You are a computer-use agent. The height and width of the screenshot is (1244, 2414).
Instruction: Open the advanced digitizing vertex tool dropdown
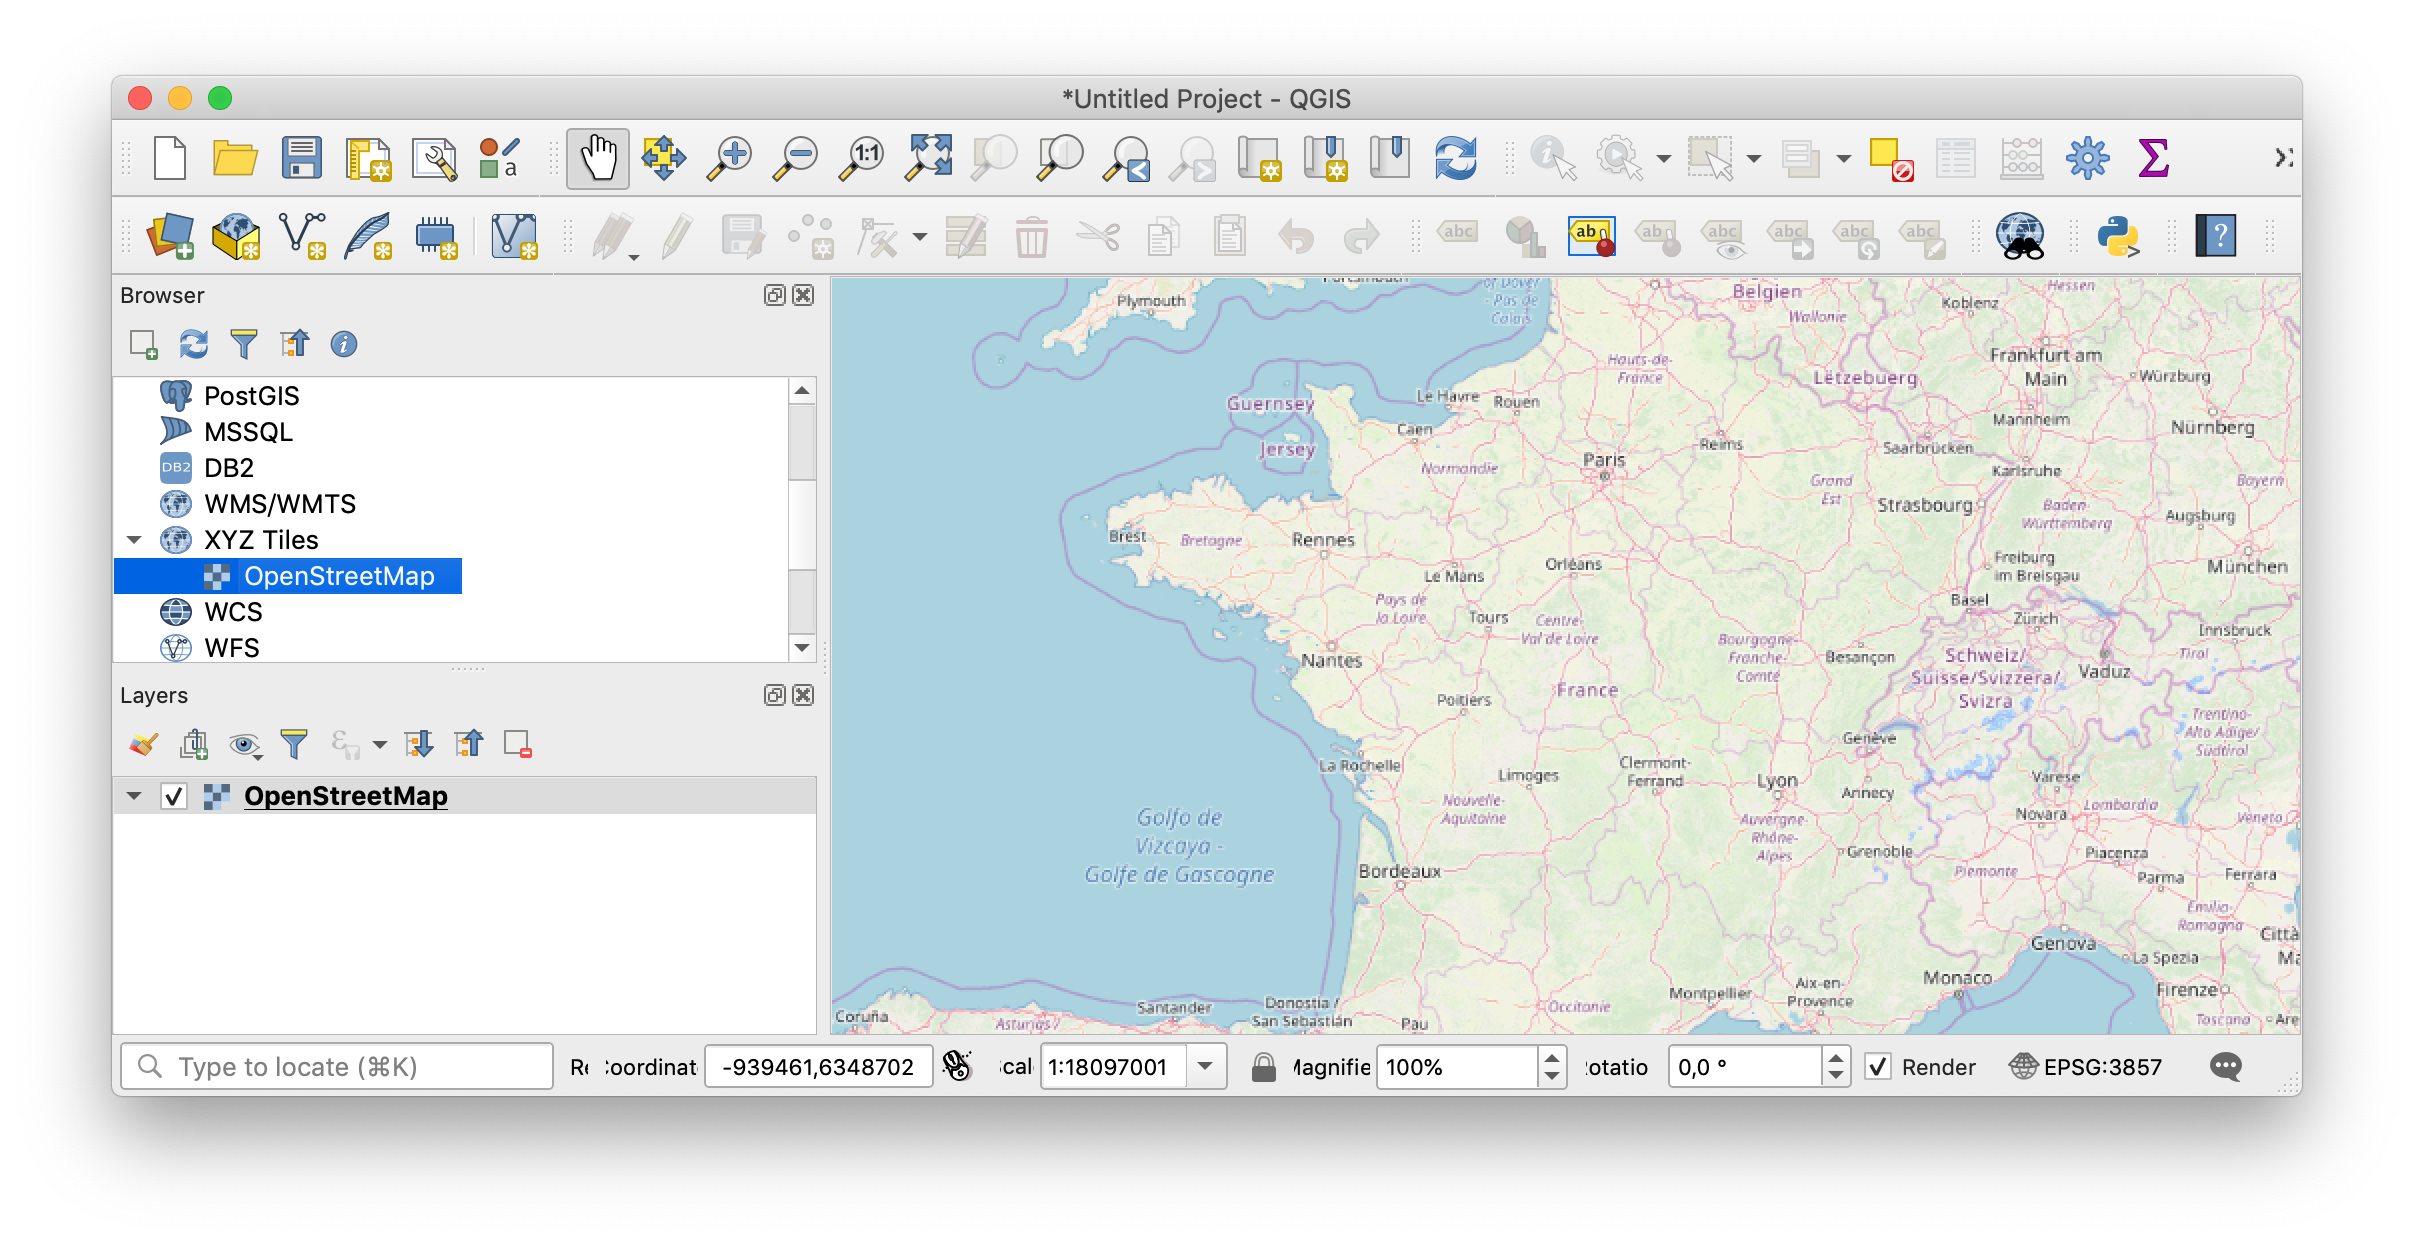coord(919,238)
